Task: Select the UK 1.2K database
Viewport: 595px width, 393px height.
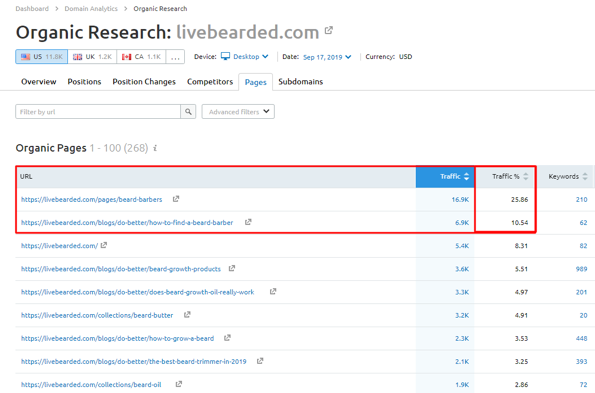Action: pos(92,57)
